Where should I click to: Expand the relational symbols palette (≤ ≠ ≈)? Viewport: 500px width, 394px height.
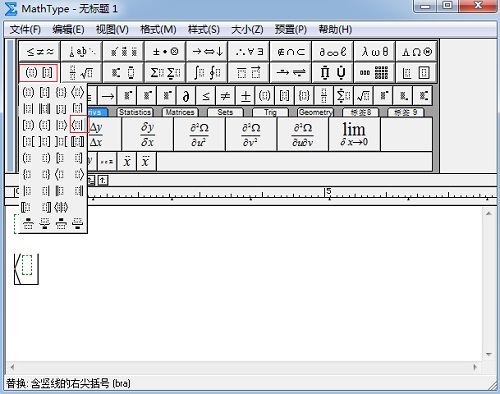point(40,52)
